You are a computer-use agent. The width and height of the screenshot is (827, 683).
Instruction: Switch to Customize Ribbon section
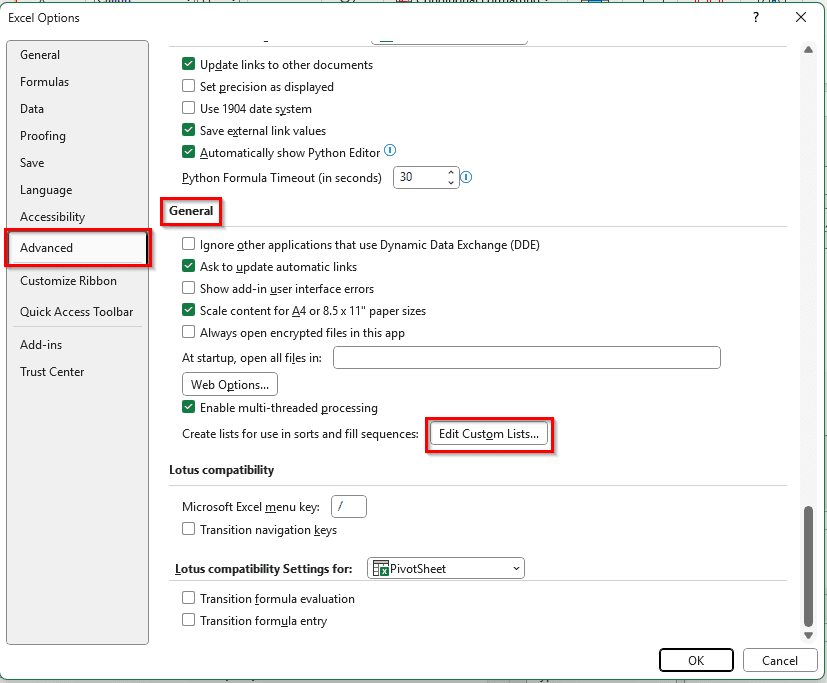68,281
